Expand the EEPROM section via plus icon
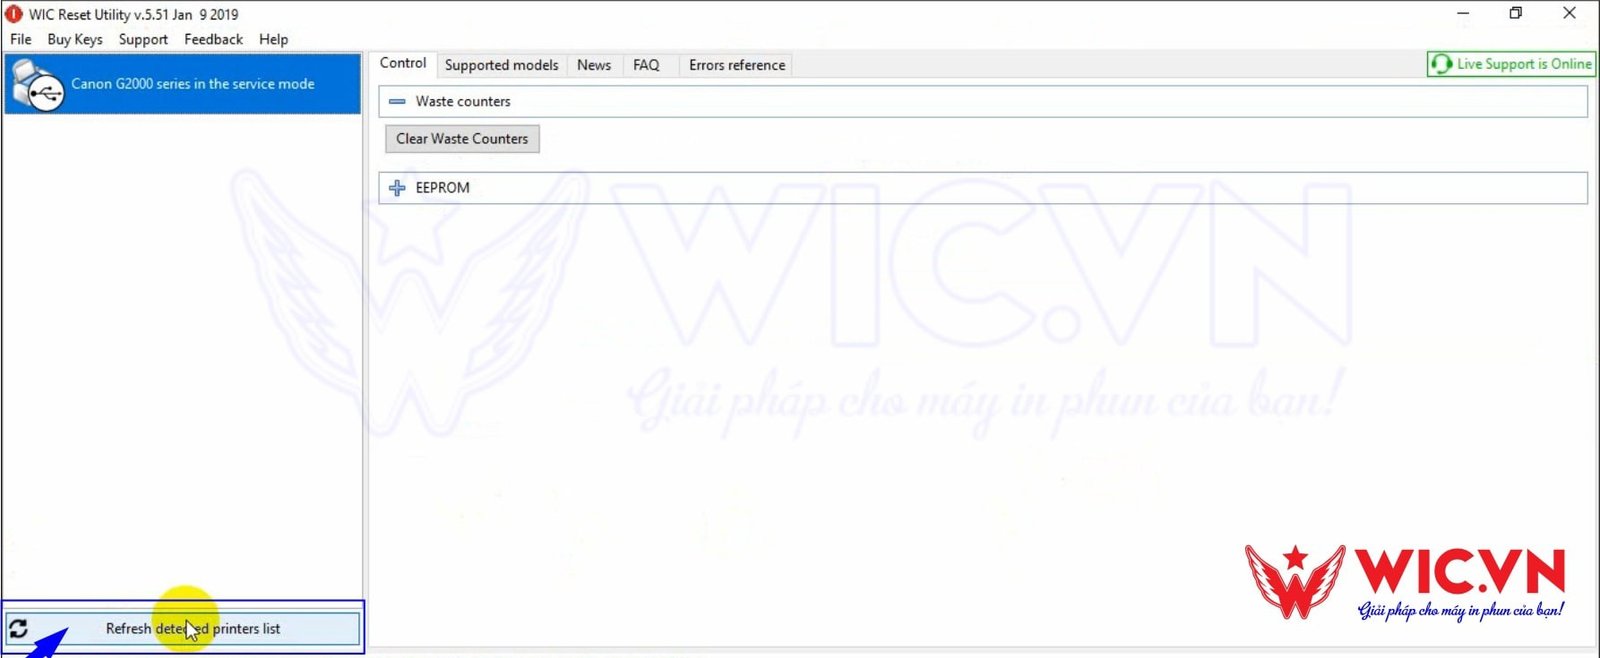The width and height of the screenshot is (1600, 658). (397, 188)
